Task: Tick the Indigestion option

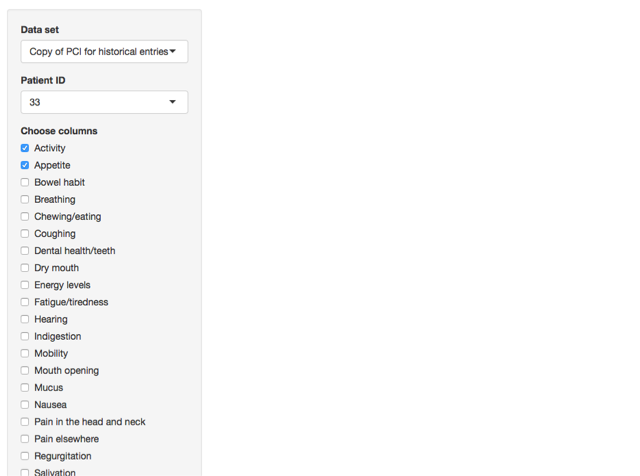Action: point(25,336)
